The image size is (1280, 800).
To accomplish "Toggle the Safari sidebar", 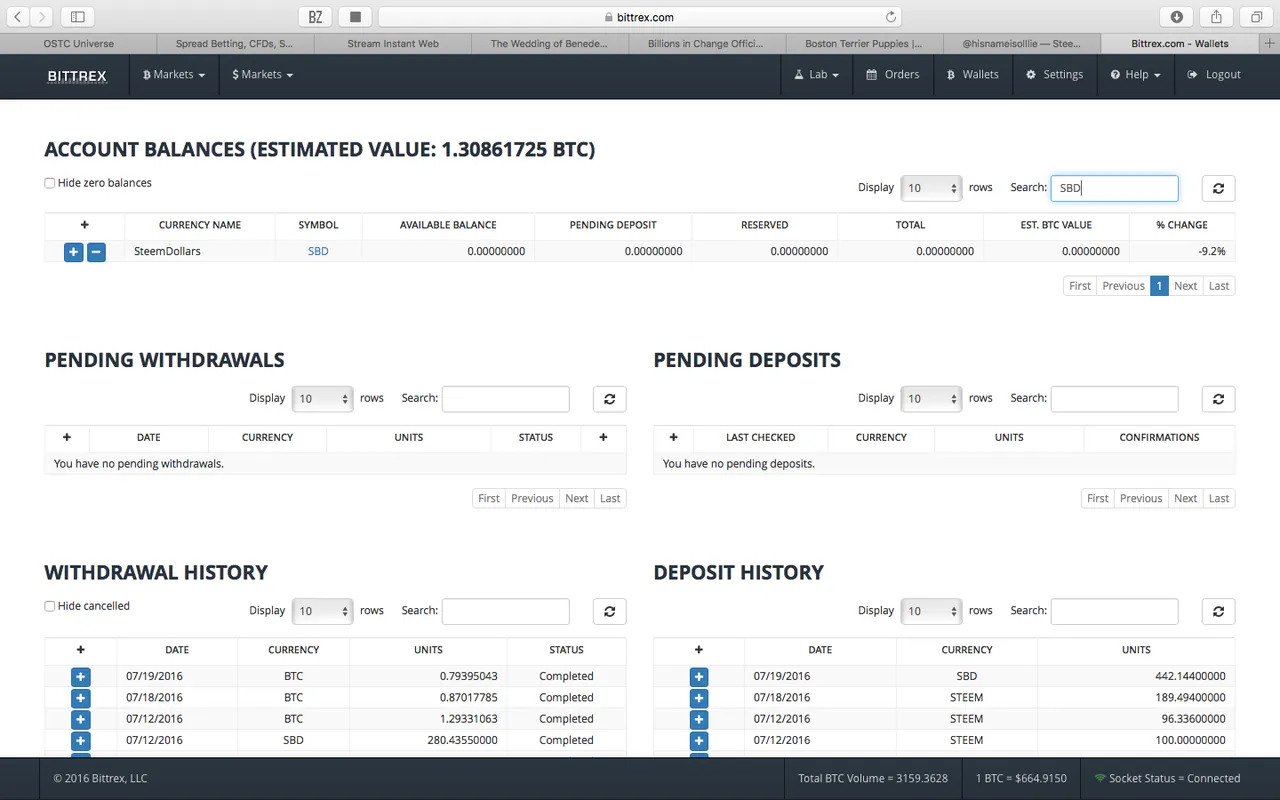I will (78, 17).
